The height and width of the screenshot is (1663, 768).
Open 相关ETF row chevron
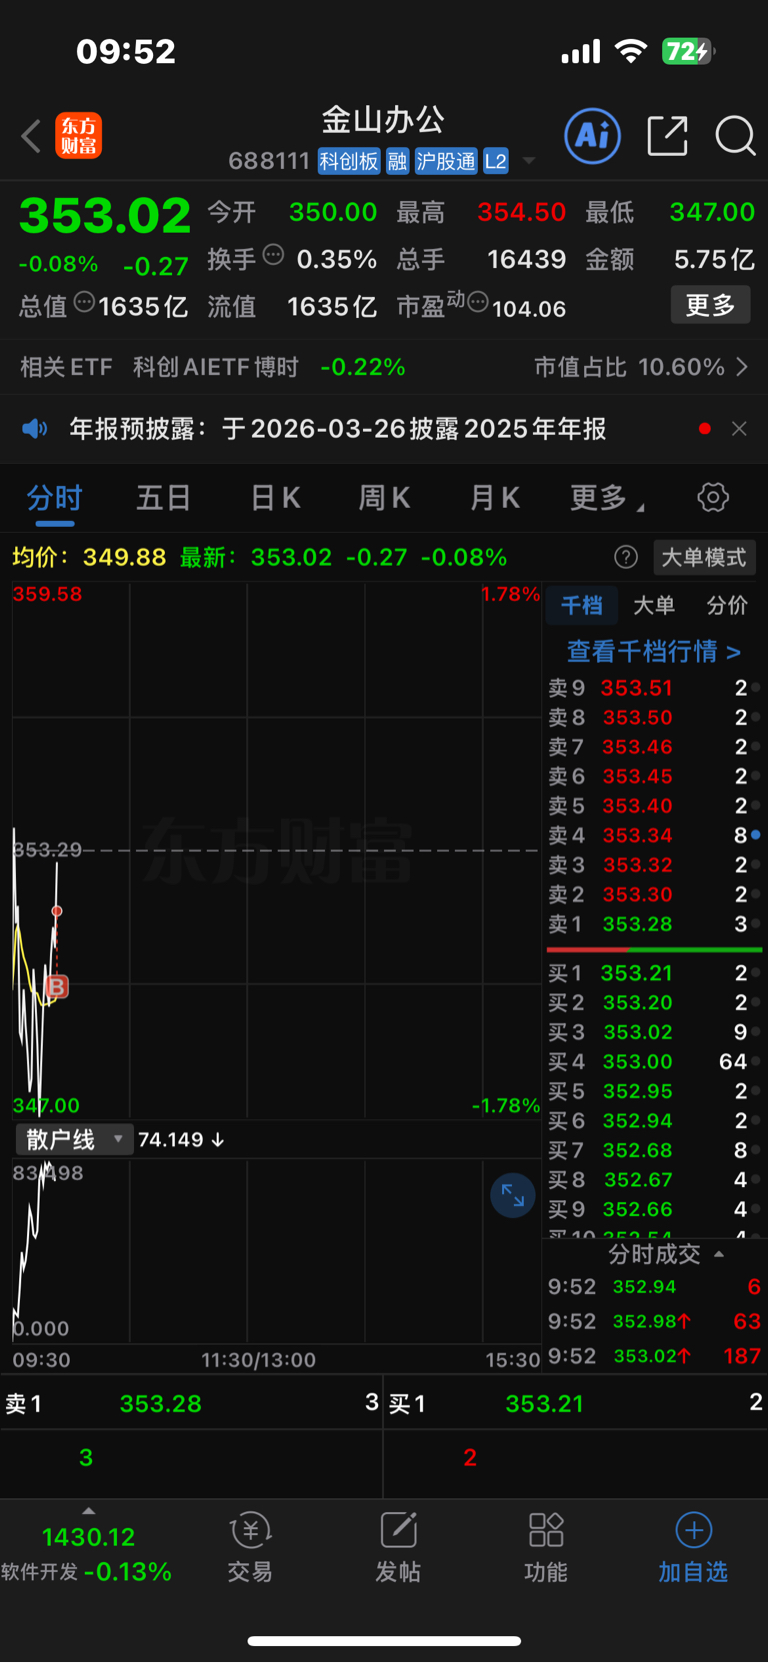742,367
